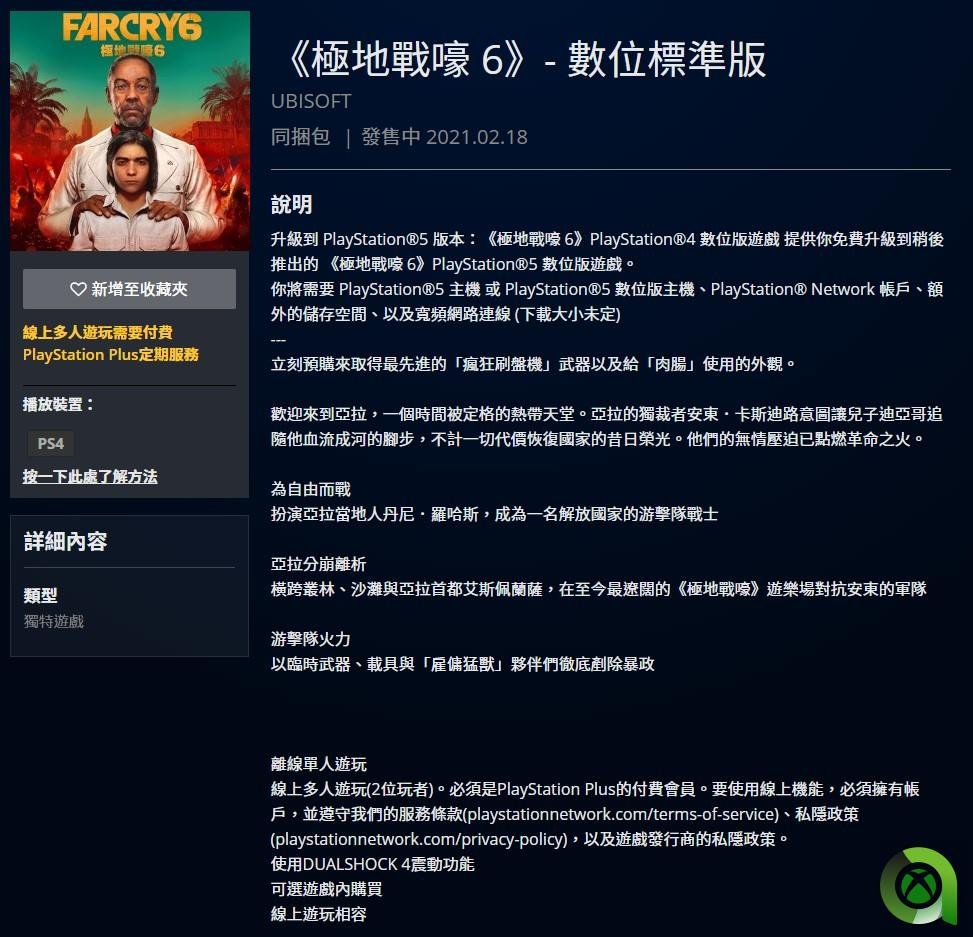Image resolution: width=973 pixels, height=937 pixels.
Task: Open the 按一下此處了解方法 link
Action: click(x=90, y=476)
